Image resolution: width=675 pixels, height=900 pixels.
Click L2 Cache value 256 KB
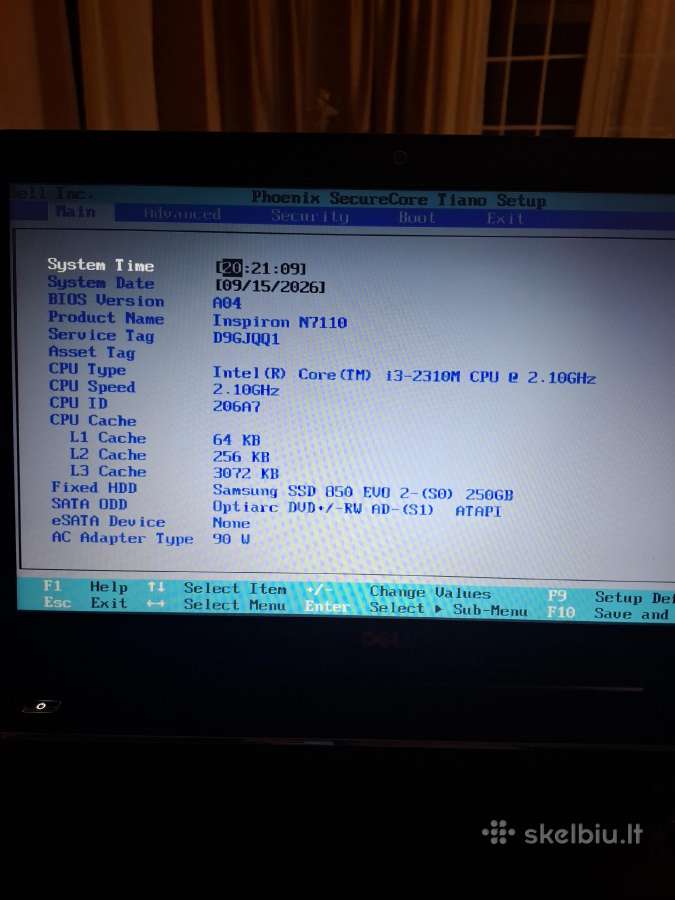coord(241,457)
